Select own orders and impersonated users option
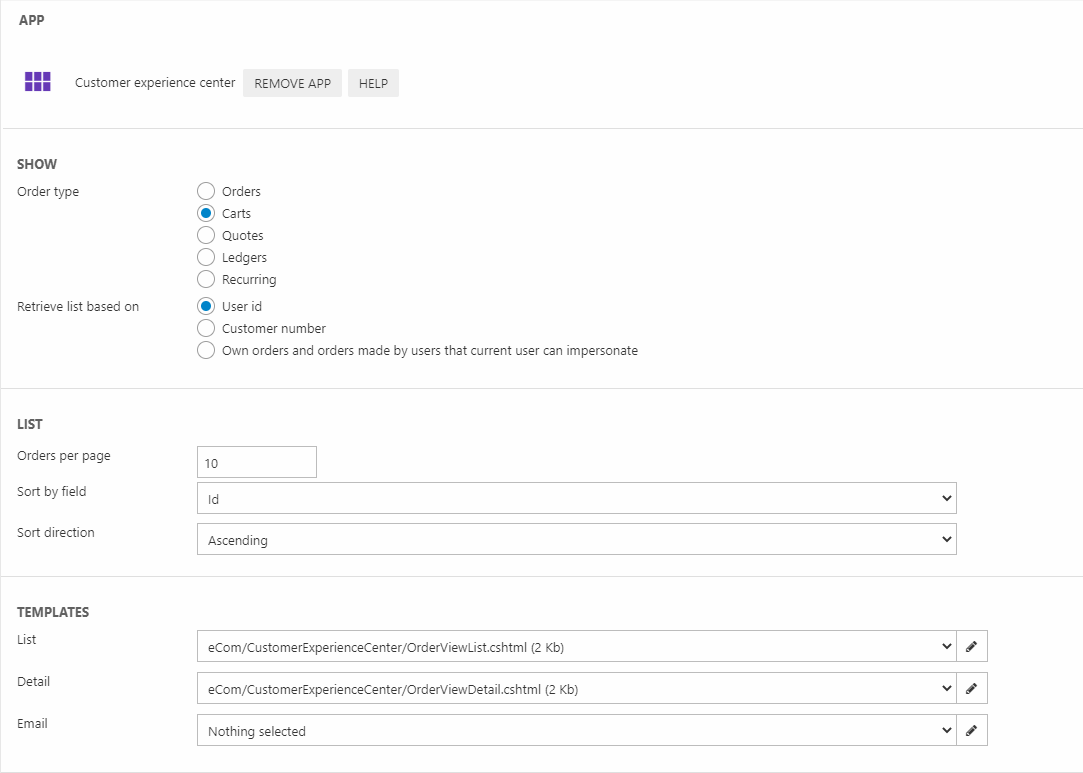Screen dimensions: 1083x773 (x=206, y=350)
